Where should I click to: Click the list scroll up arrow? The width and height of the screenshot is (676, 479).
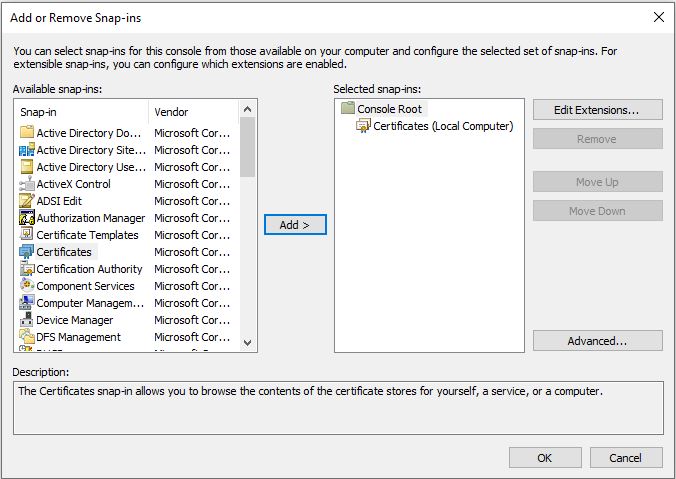click(x=247, y=109)
